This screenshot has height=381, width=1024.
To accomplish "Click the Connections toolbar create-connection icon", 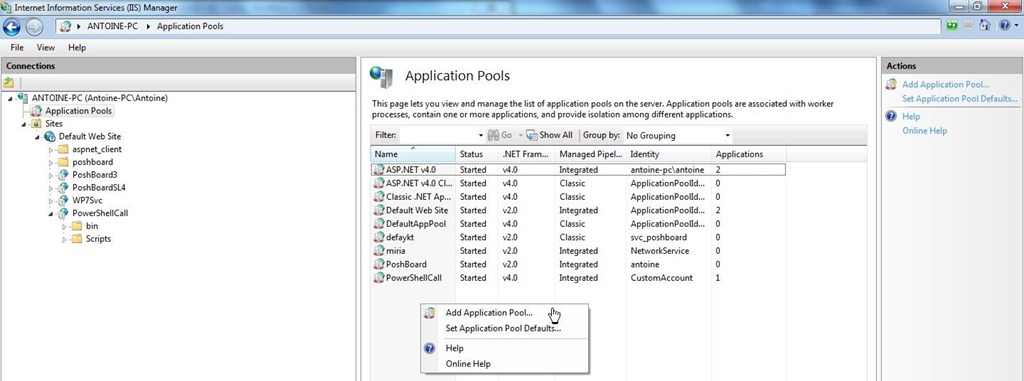I will tap(8, 83).
